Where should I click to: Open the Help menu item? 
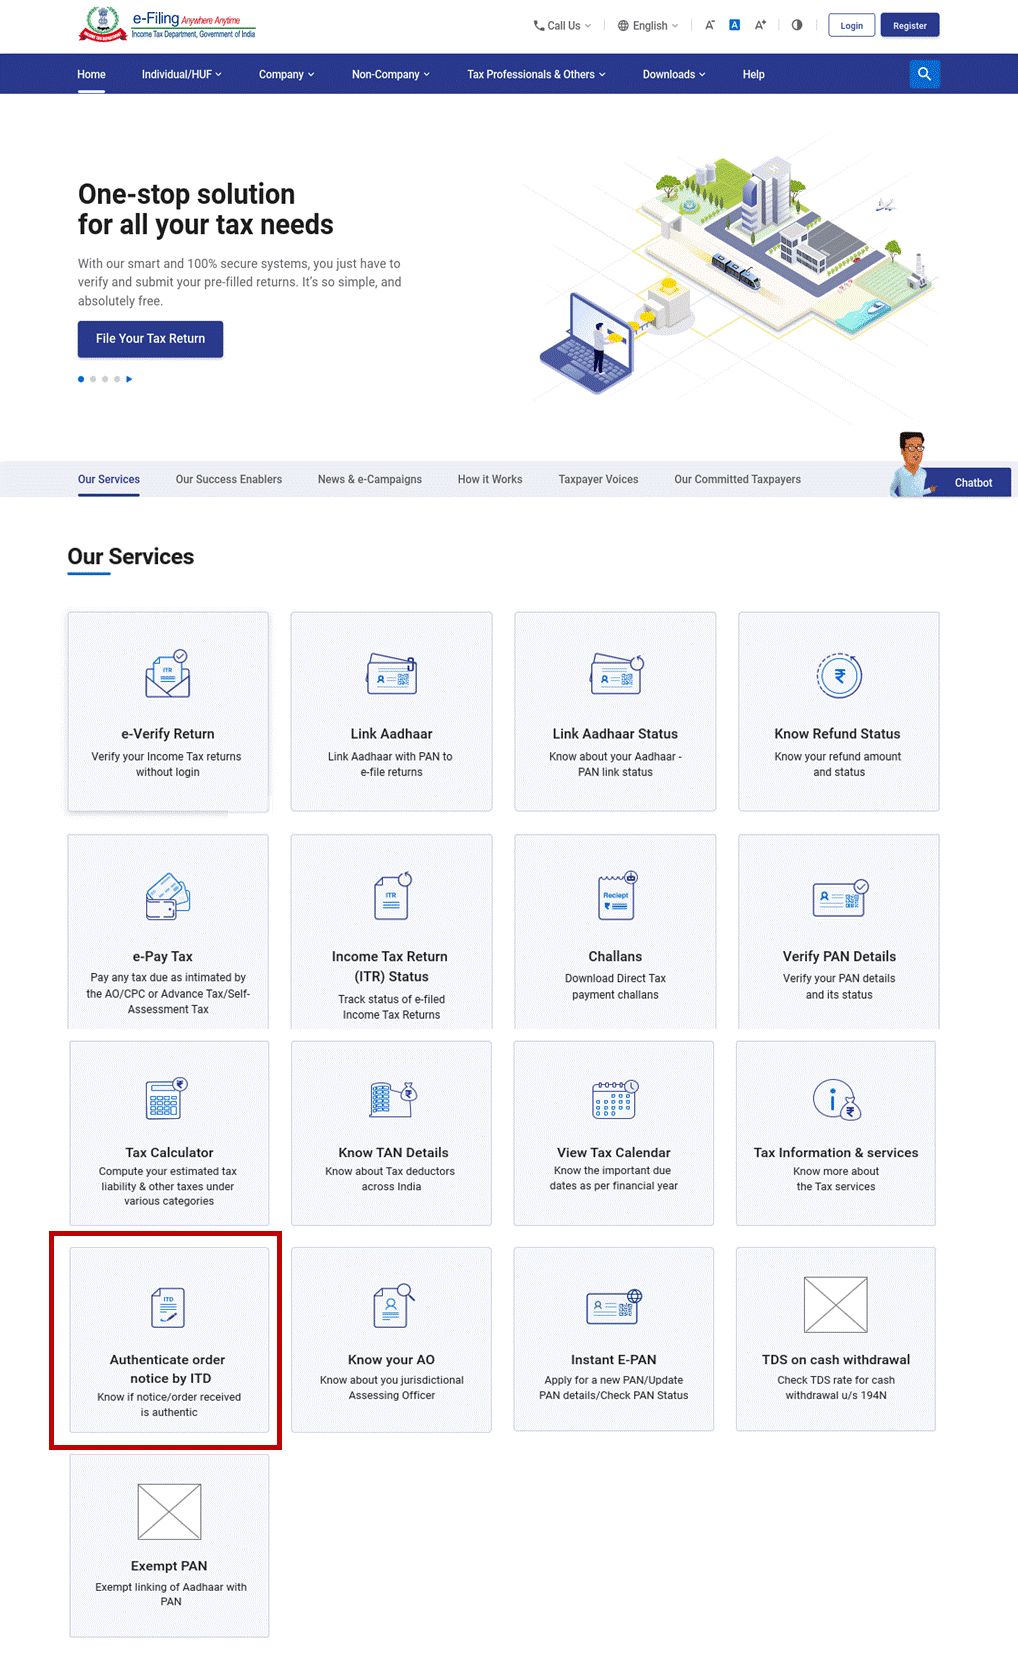753,74
